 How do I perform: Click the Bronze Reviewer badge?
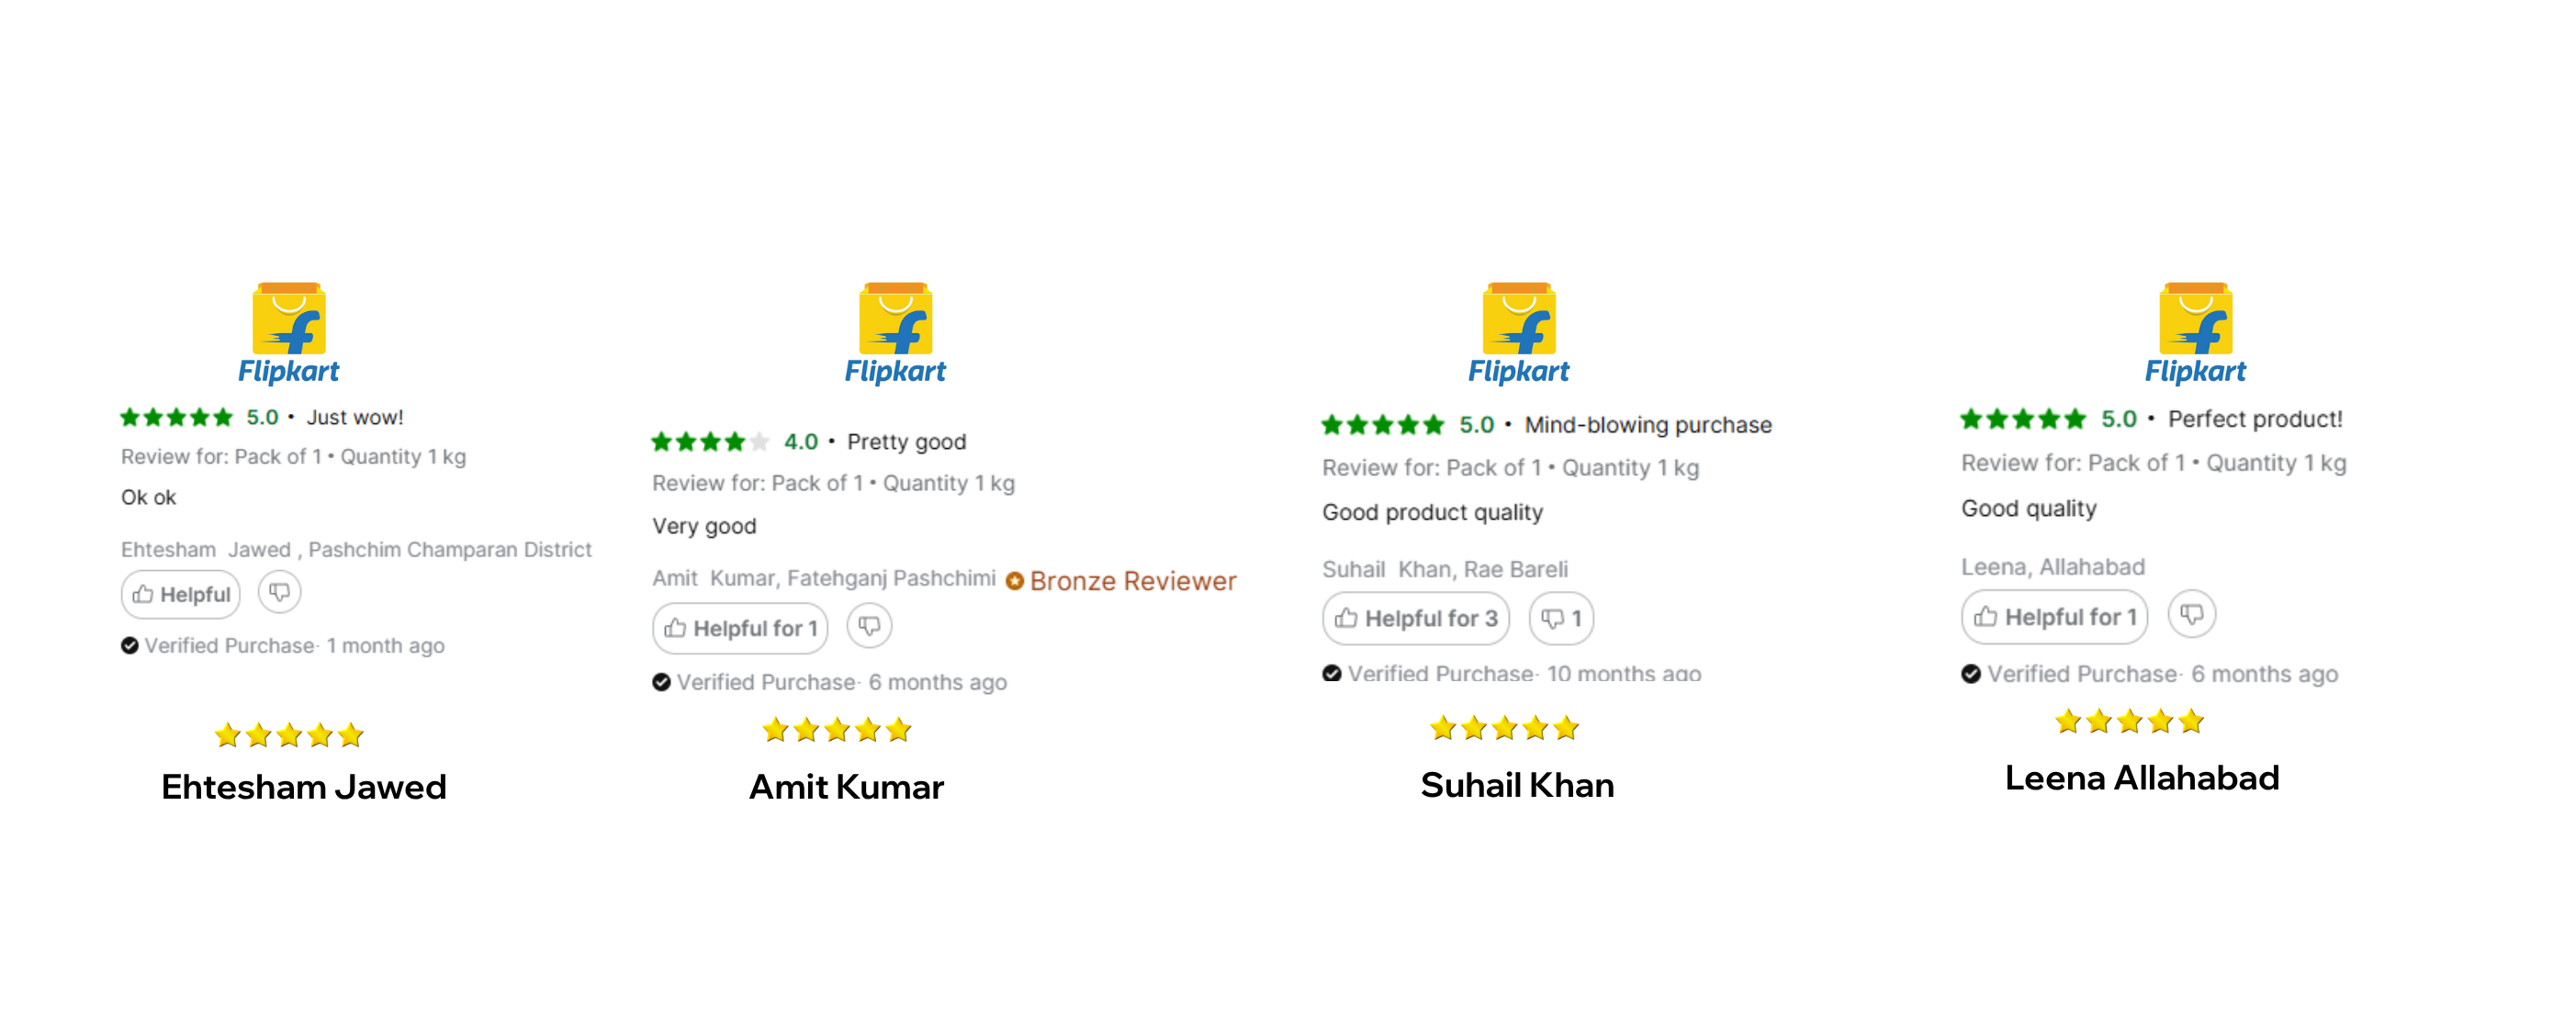[1121, 581]
